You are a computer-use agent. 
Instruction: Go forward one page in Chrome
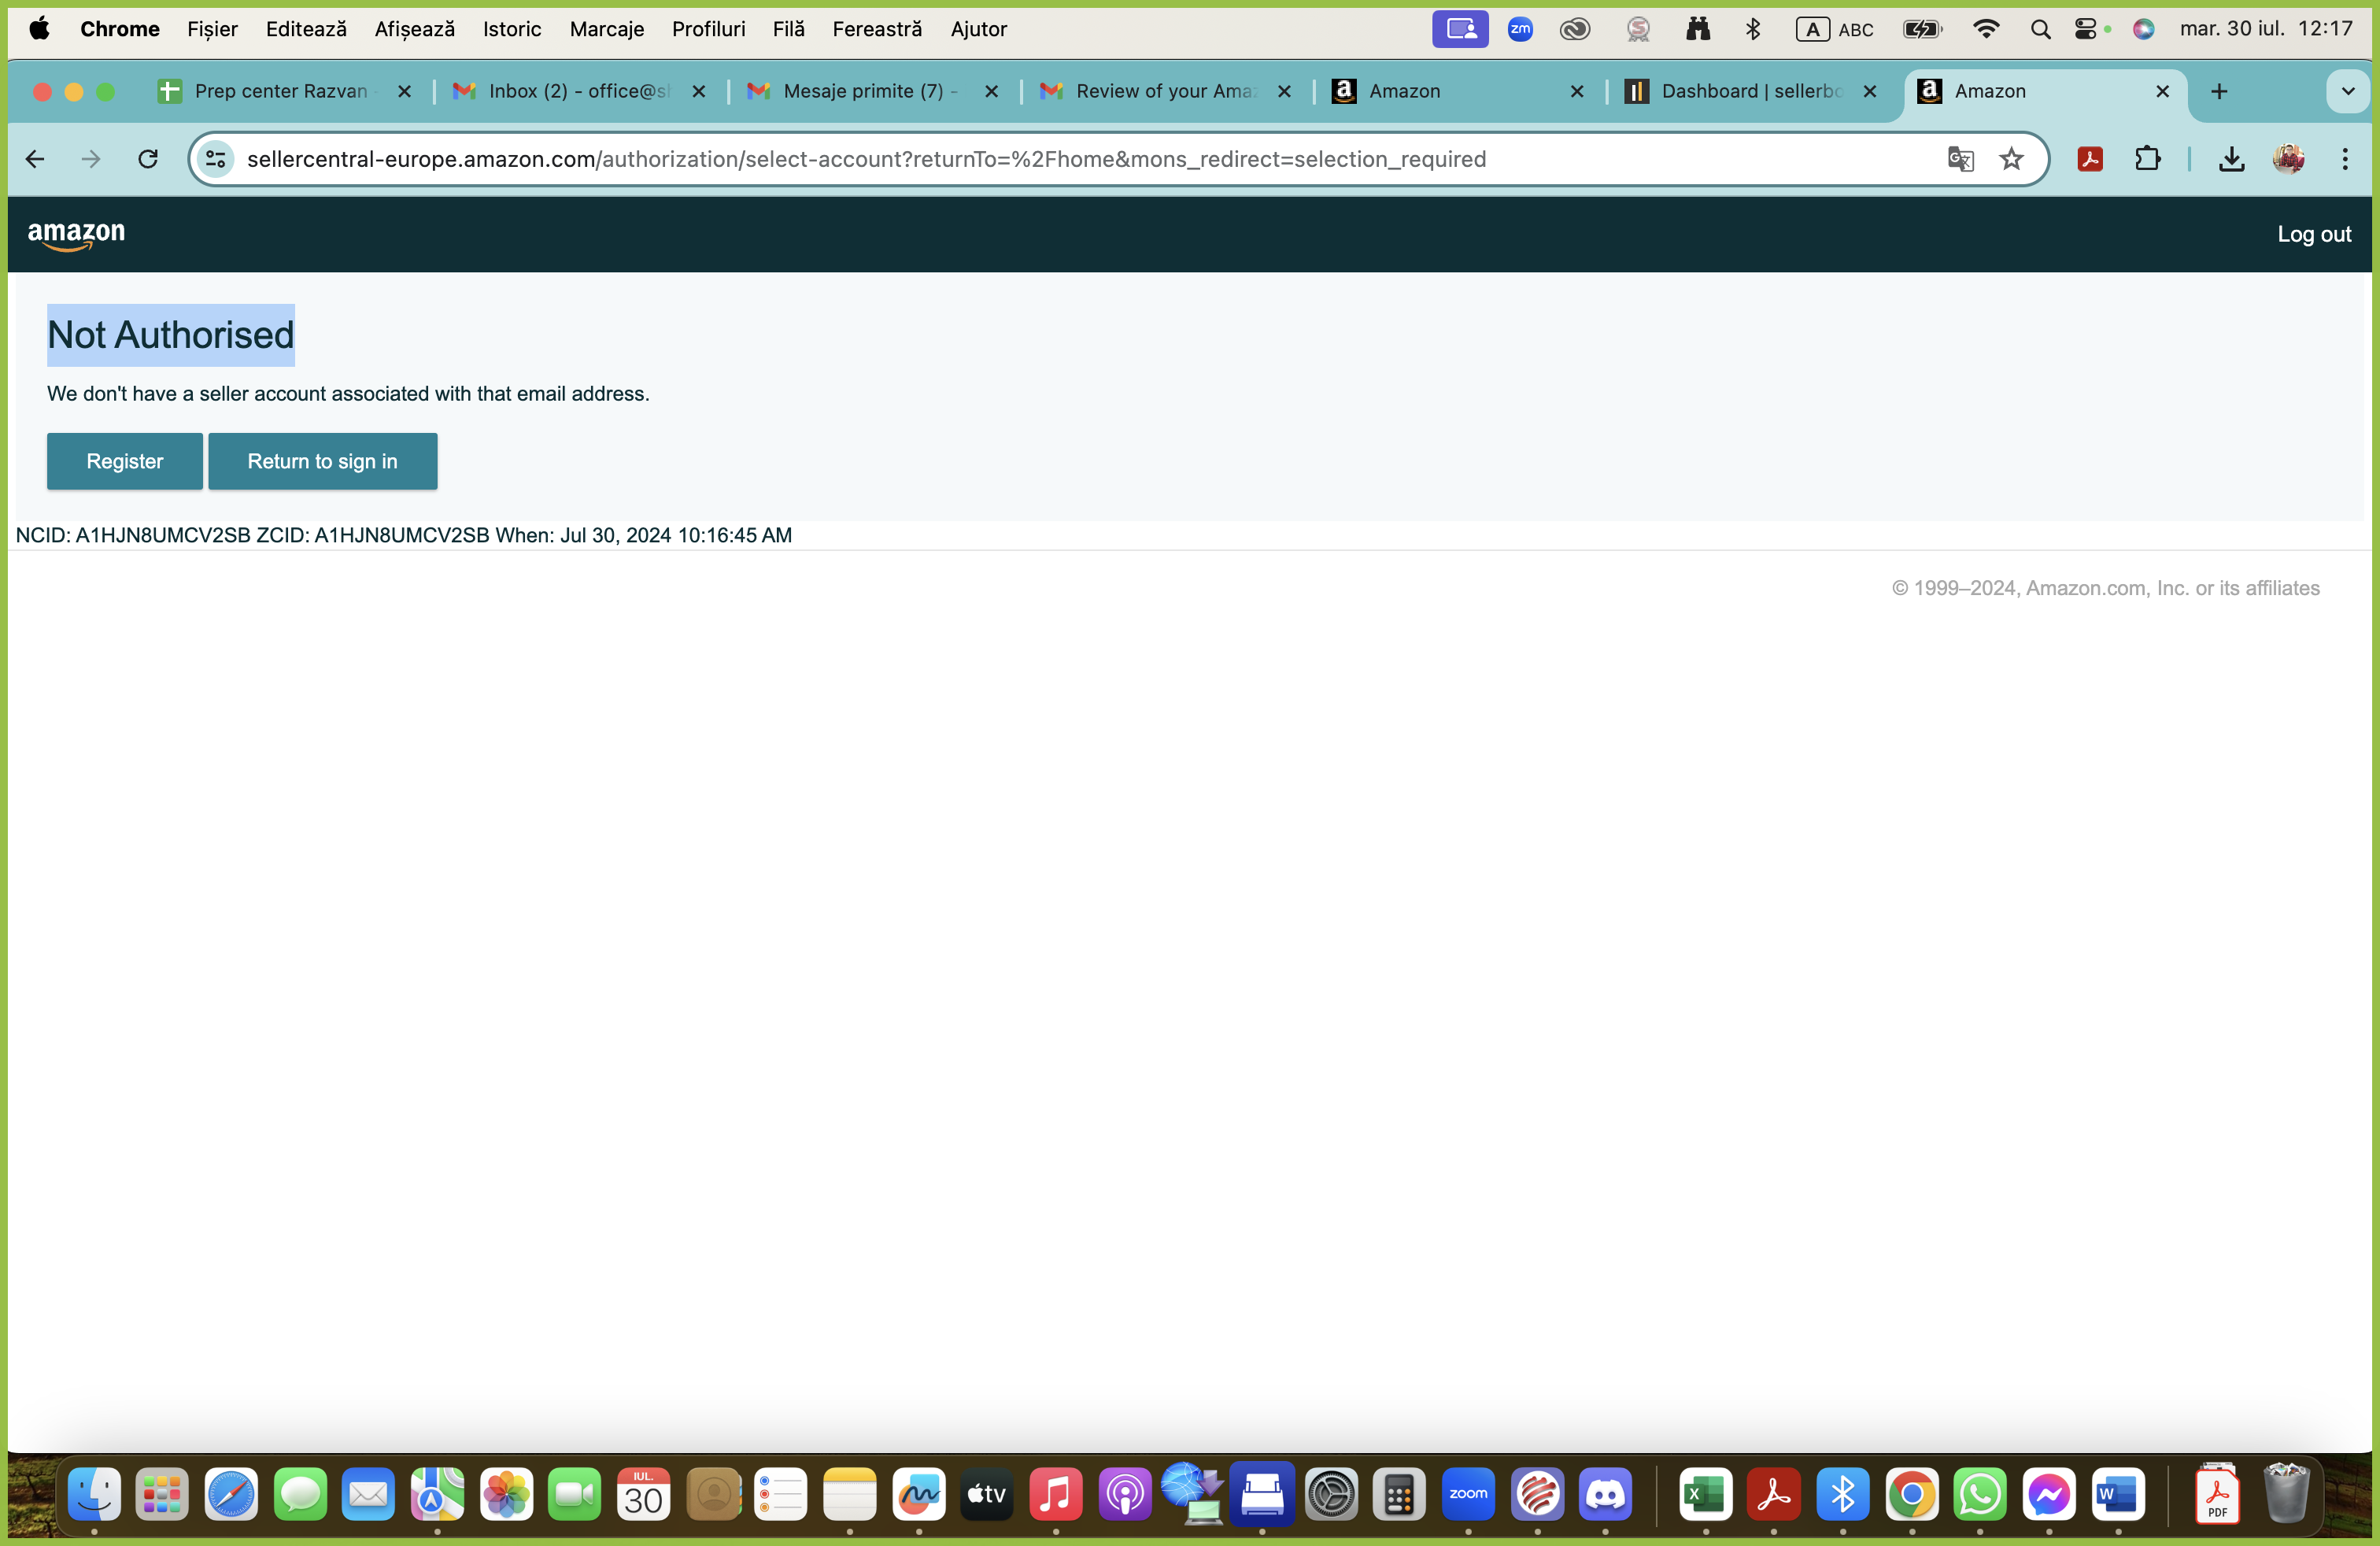[x=91, y=159]
